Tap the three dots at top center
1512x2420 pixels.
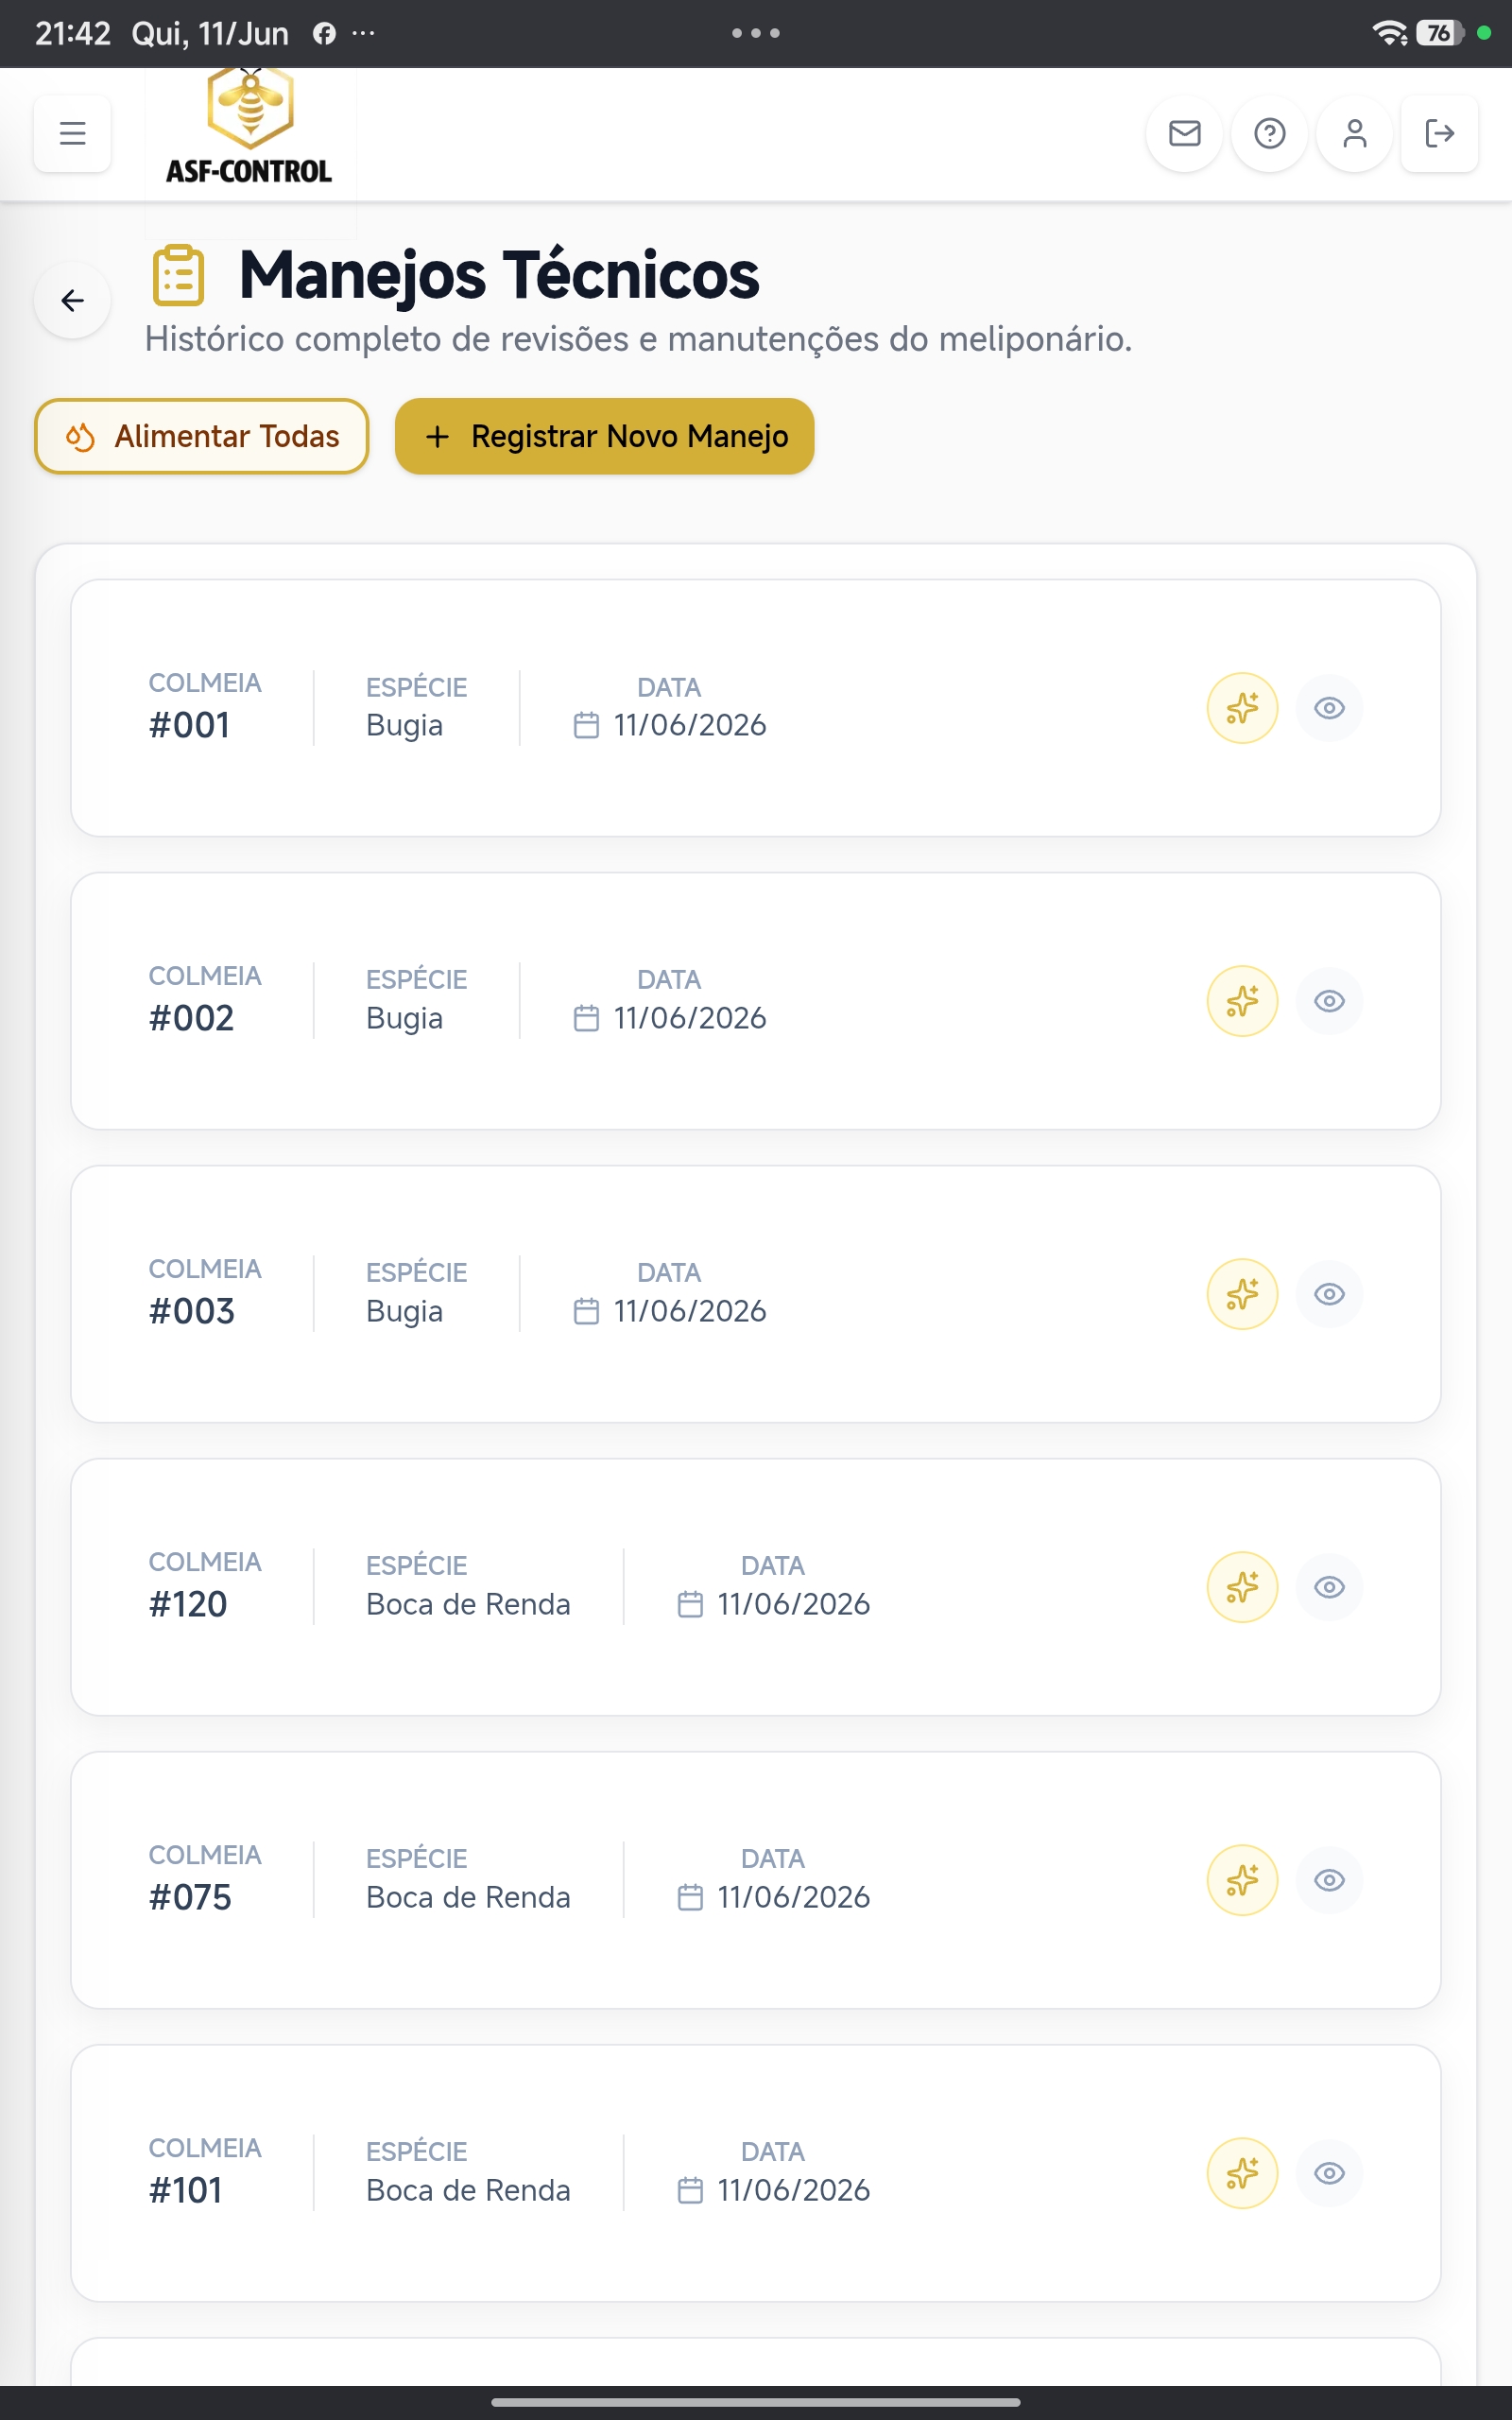tap(756, 33)
